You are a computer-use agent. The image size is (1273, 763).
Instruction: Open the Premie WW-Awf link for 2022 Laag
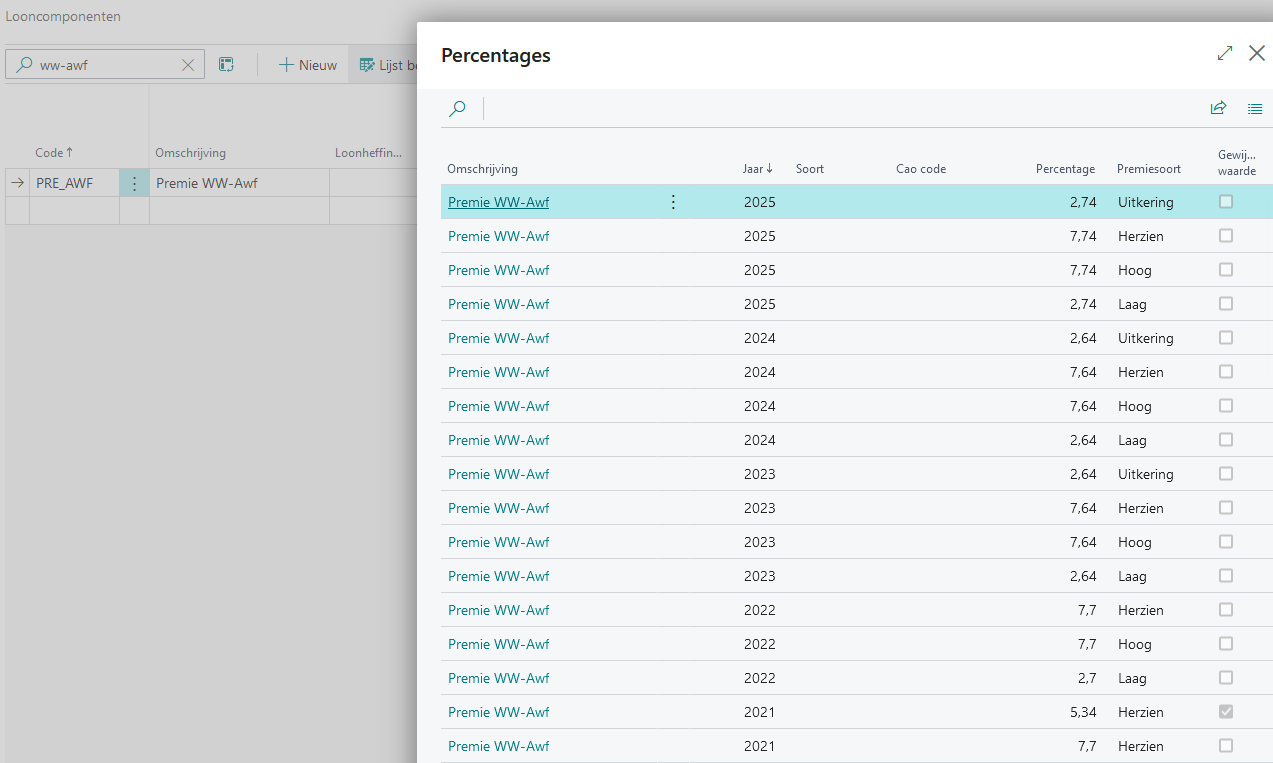tap(498, 678)
